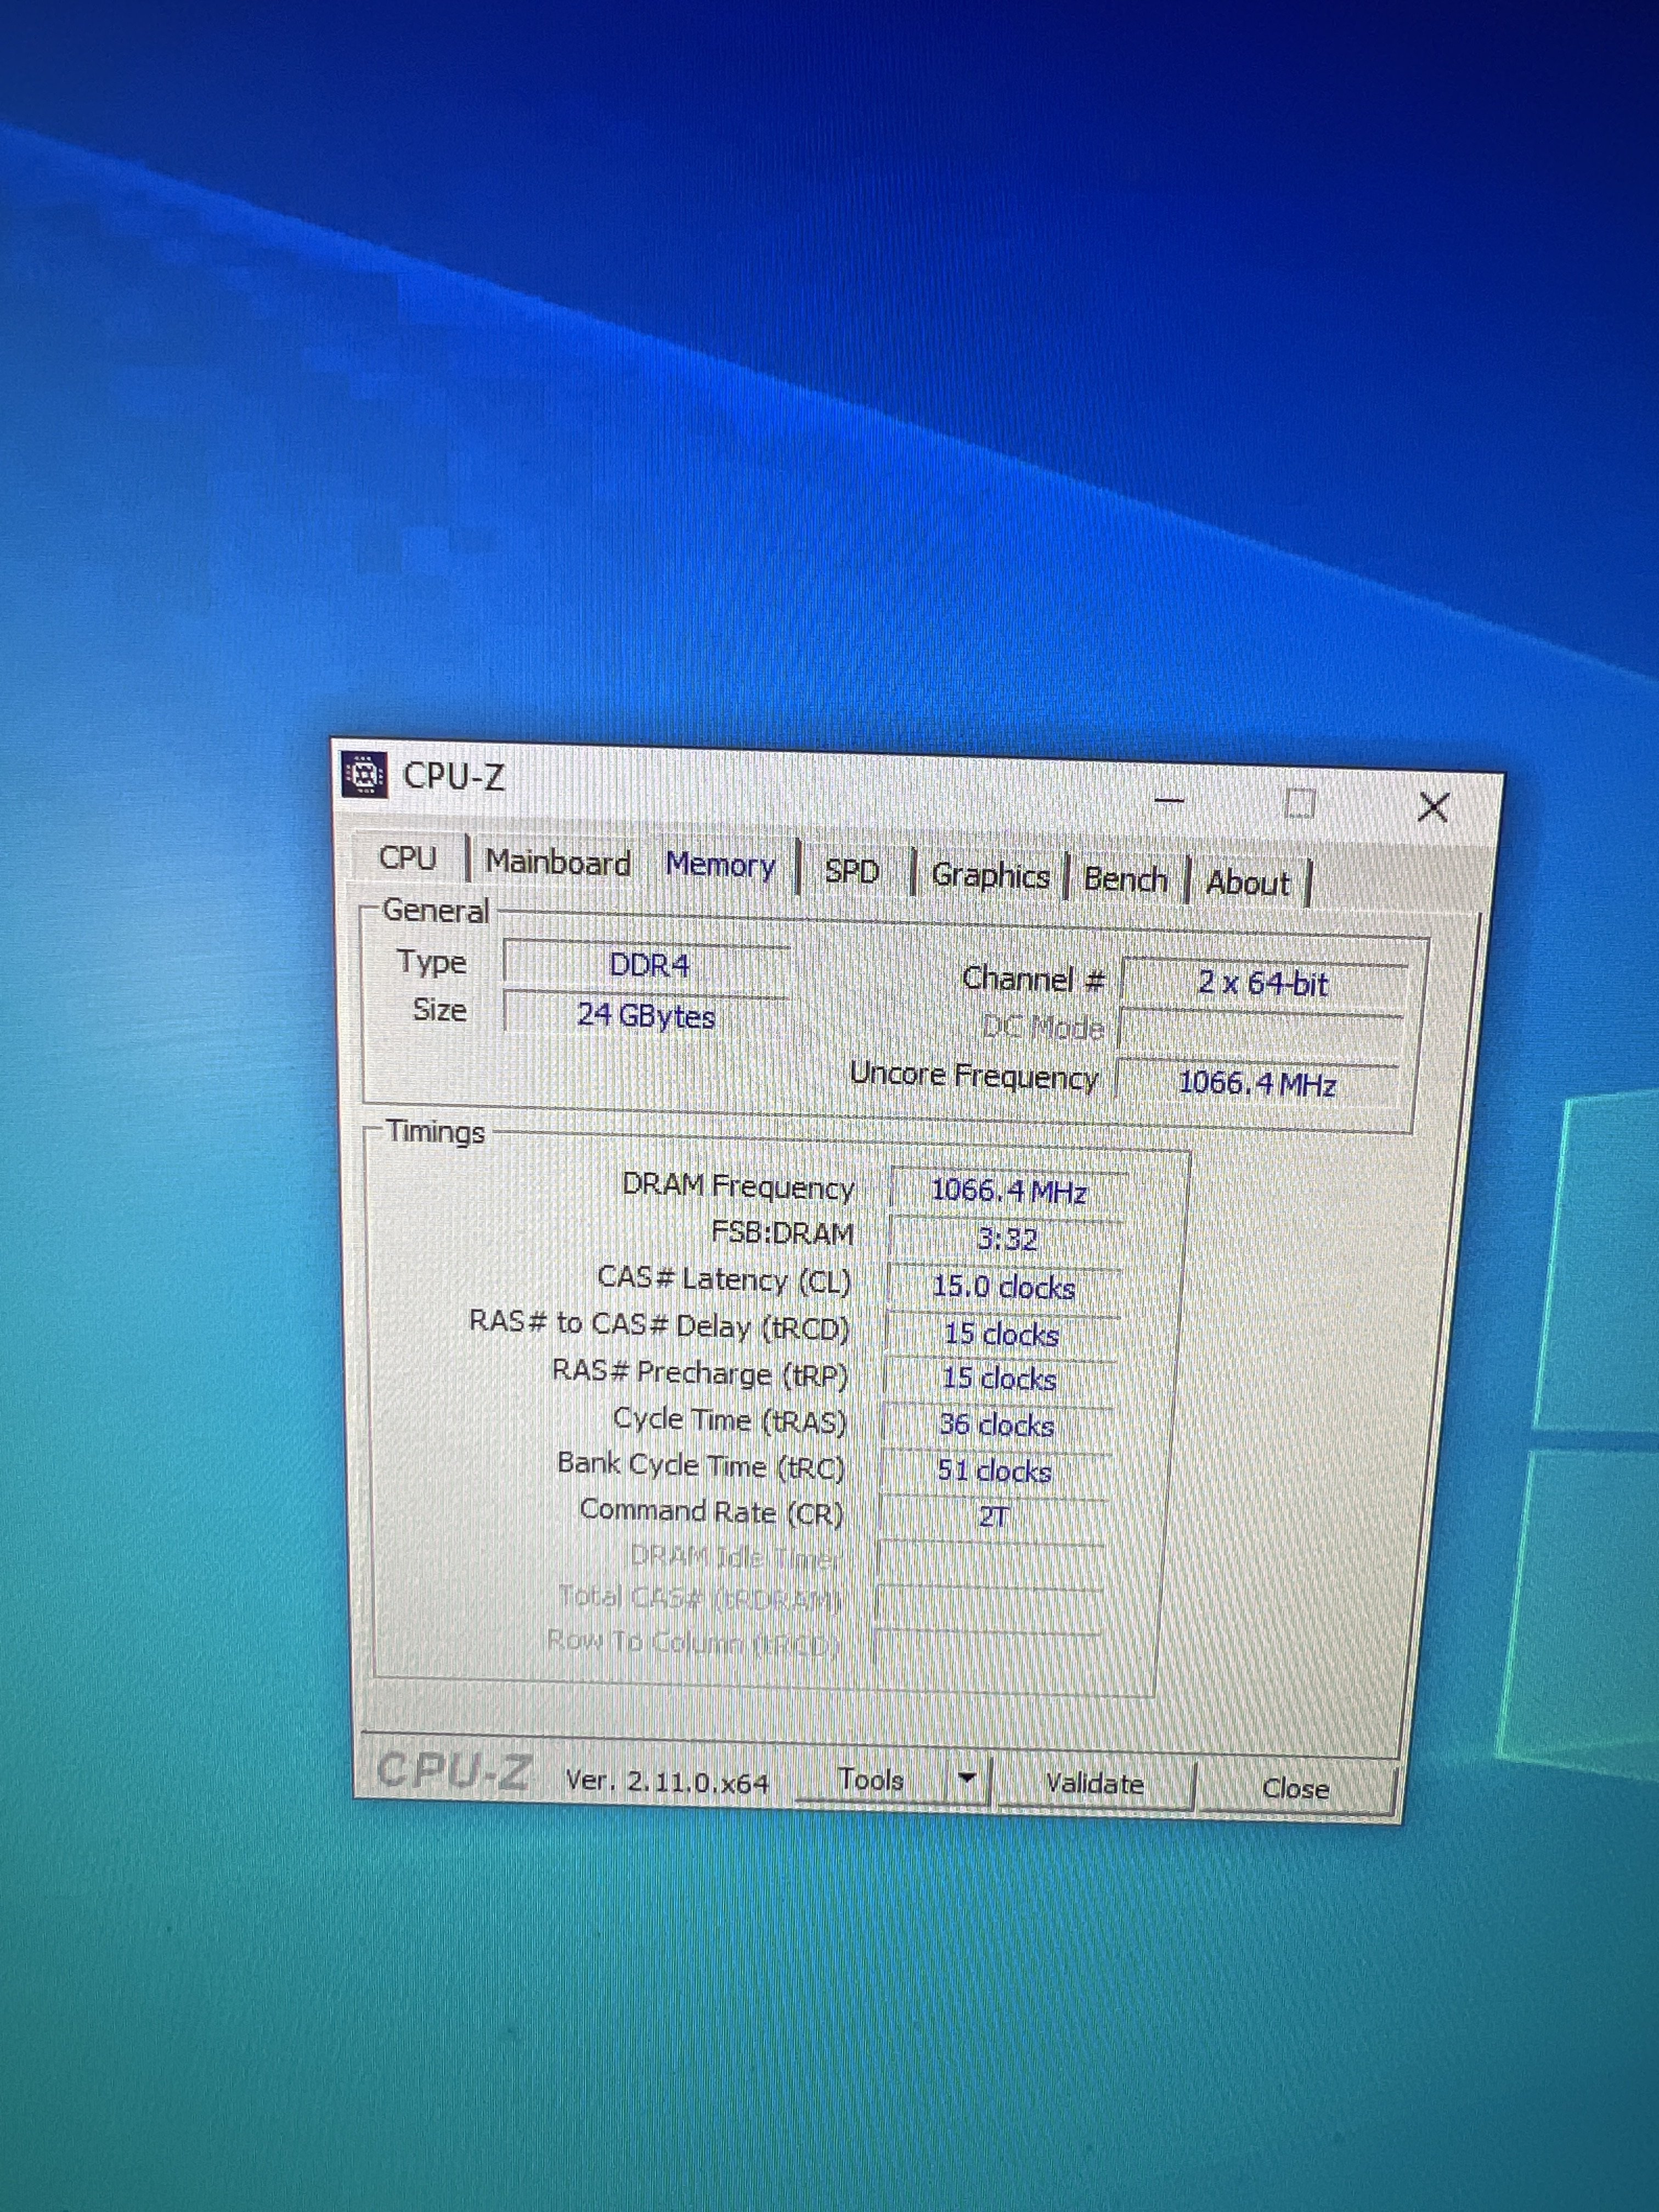Click the 24 GBytes Size field

tap(646, 1016)
